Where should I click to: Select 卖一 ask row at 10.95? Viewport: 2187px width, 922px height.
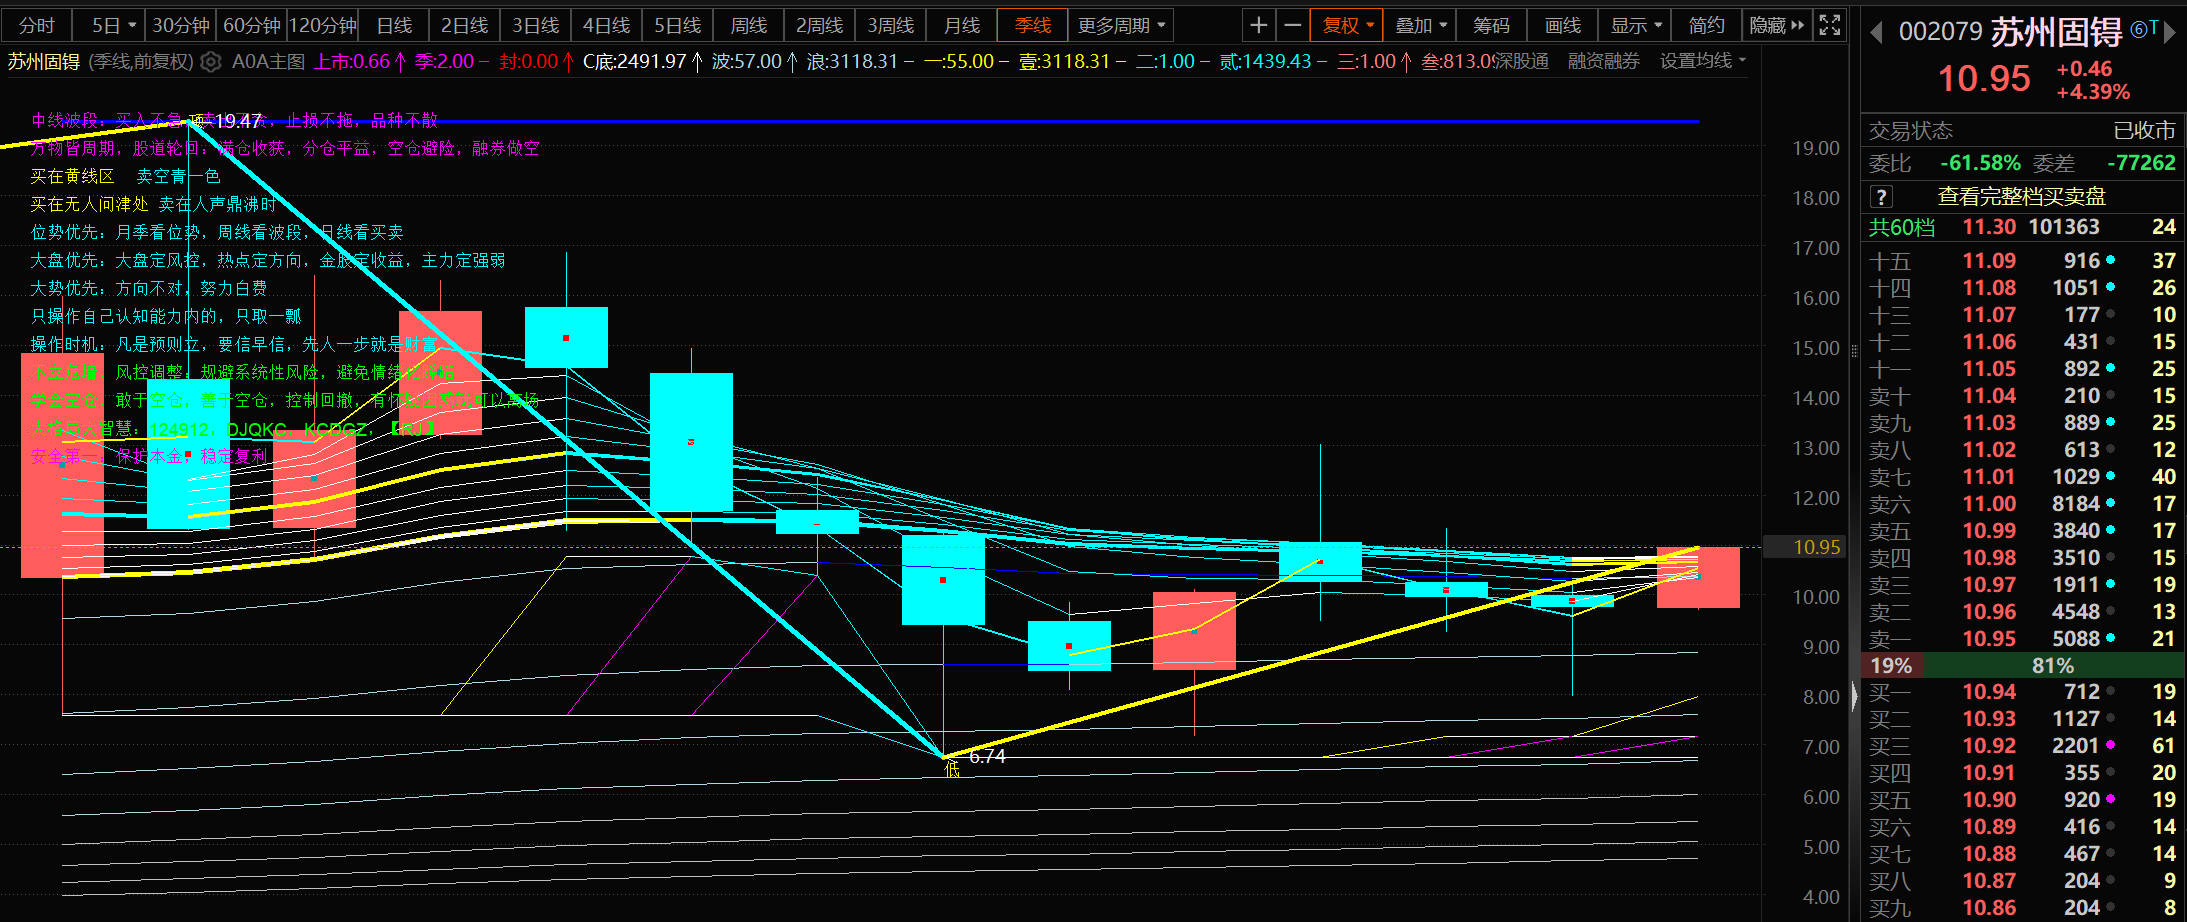[x=2023, y=639]
